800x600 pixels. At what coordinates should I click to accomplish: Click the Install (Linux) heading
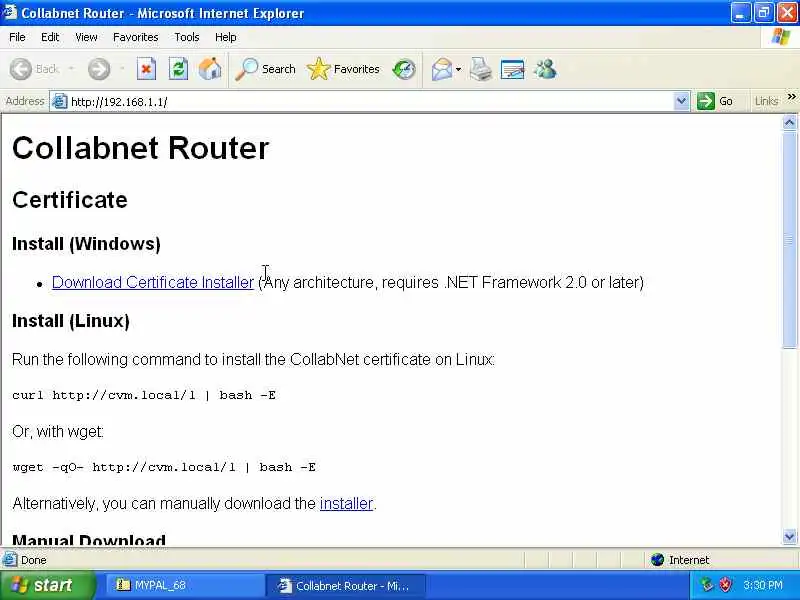[71, 321]
